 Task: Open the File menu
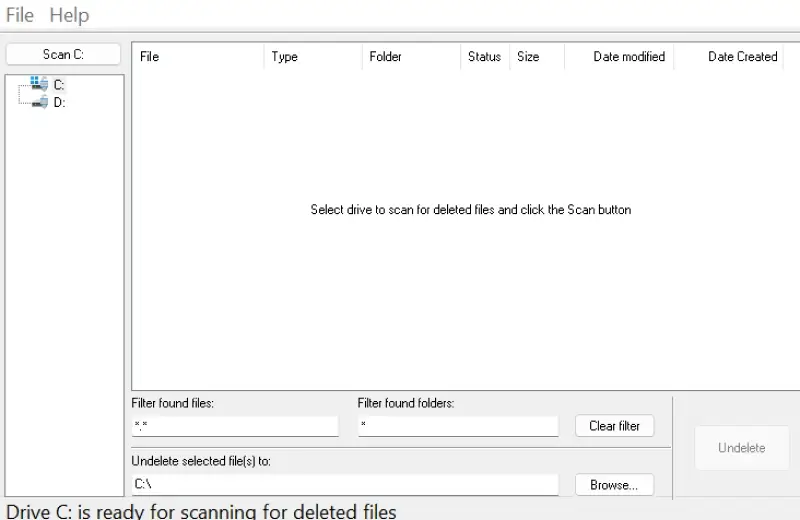tap(20, 15)
